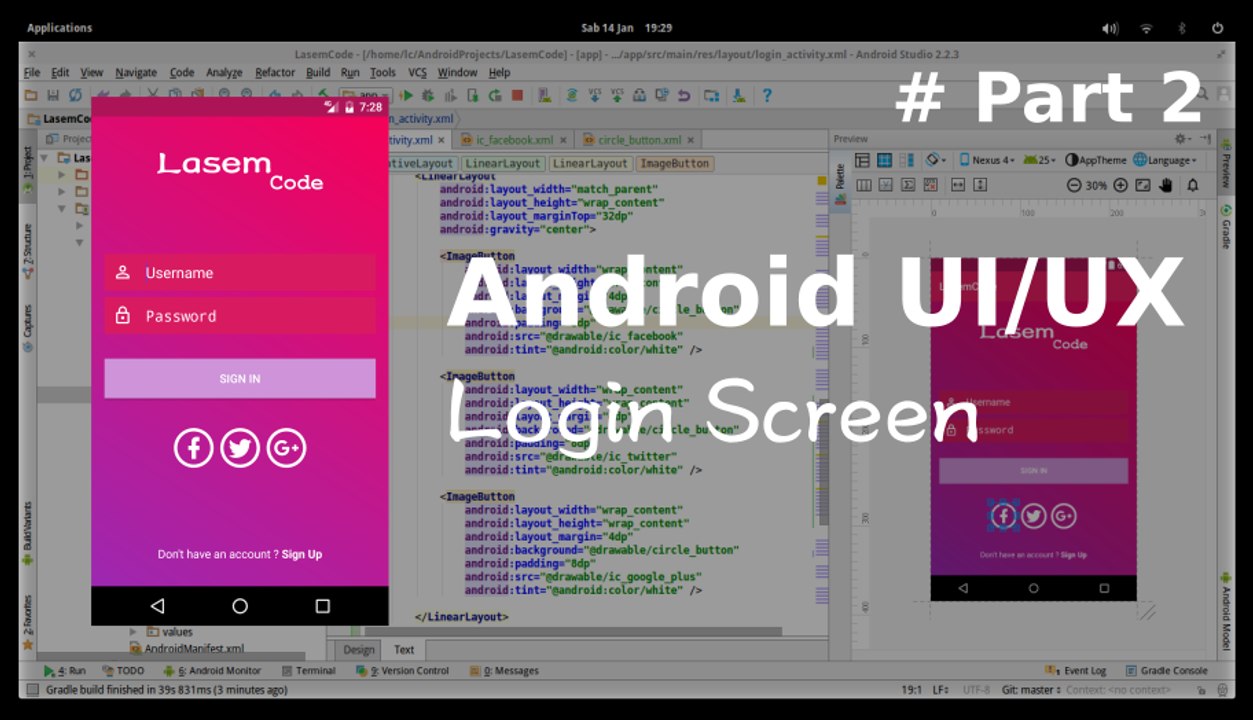Click the SIGN IN button in emulator
1253x720 pixels.
pos(240,379)
